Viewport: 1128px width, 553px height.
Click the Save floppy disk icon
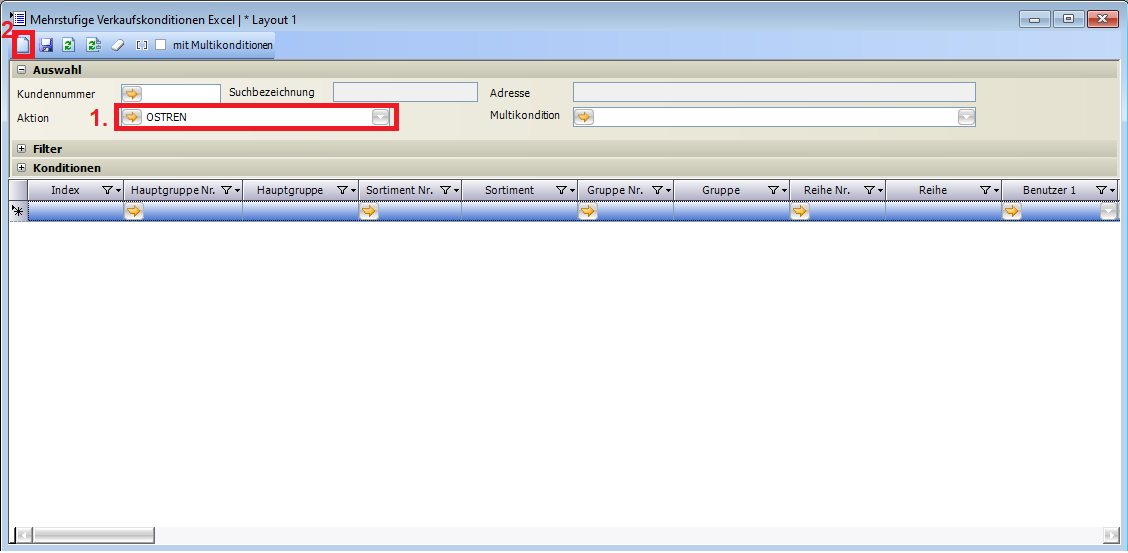pyautogui.click(x=46, y=45)
